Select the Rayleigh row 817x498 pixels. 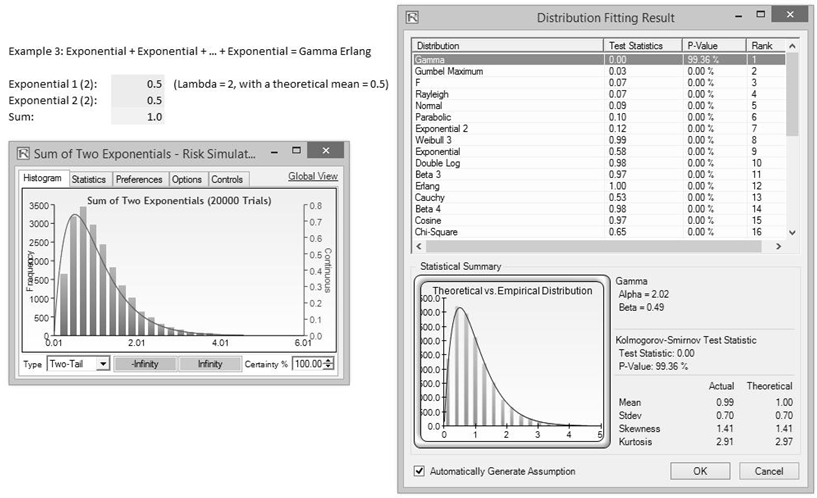pyautogui.click(x=599, y=94)
